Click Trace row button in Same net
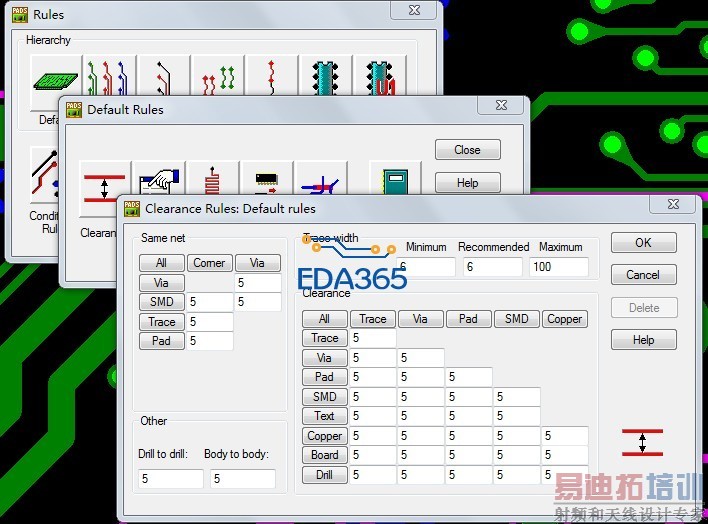 click(162, 322)
